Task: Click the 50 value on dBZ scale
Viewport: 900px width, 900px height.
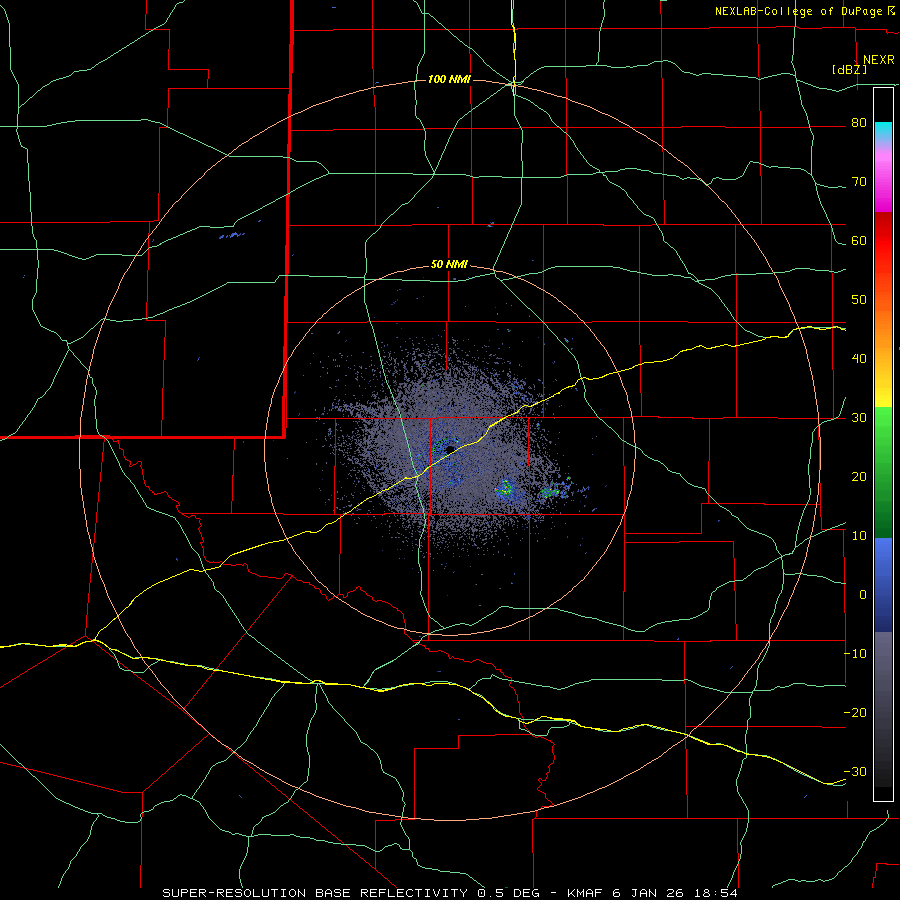Action: coord(859,300)
